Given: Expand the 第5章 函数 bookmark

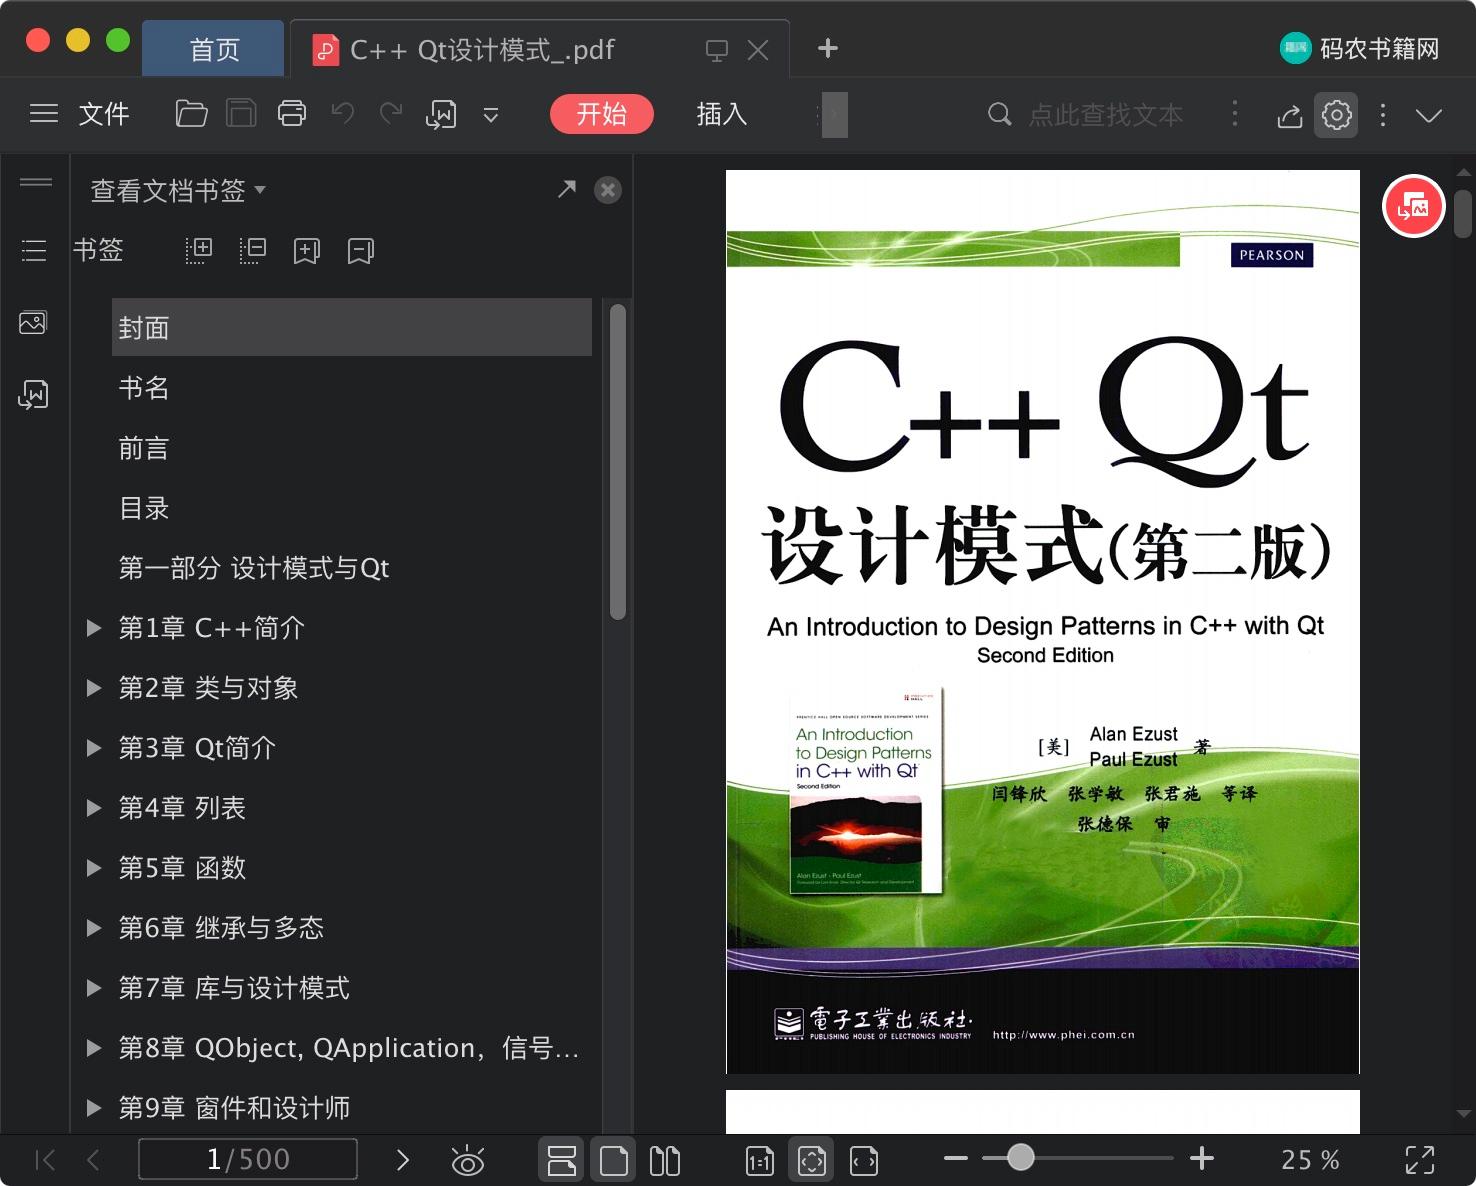Looking at the screenshot, I should [94, 868].
